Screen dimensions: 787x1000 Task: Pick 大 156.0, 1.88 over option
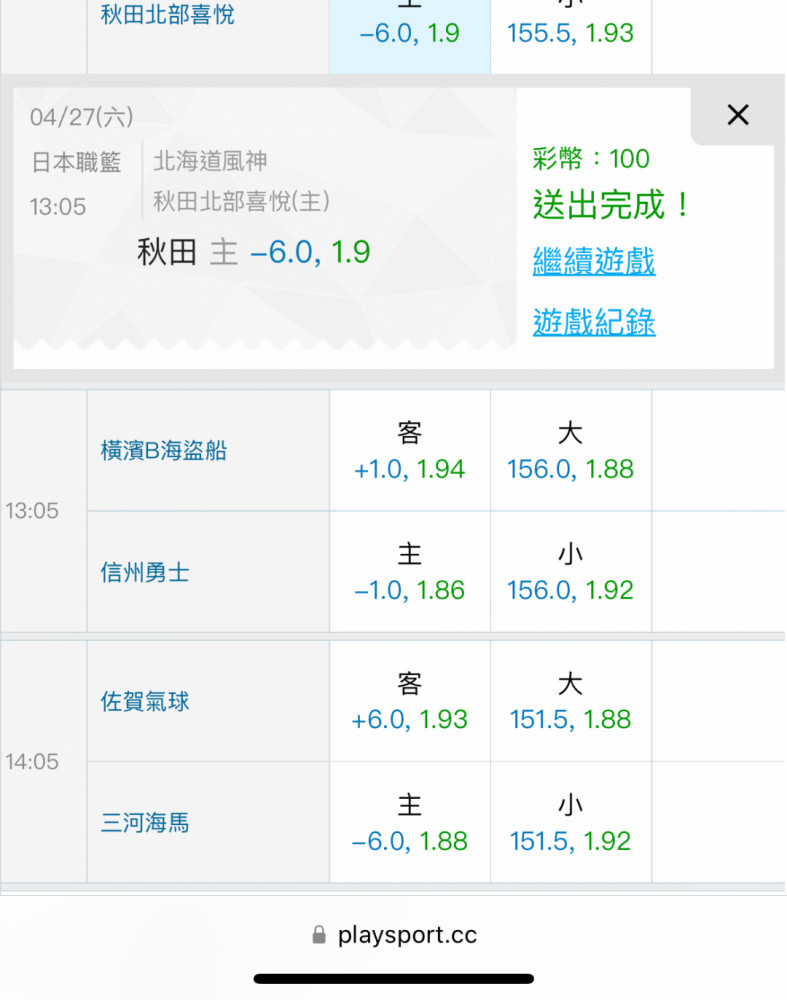point(570,451)
